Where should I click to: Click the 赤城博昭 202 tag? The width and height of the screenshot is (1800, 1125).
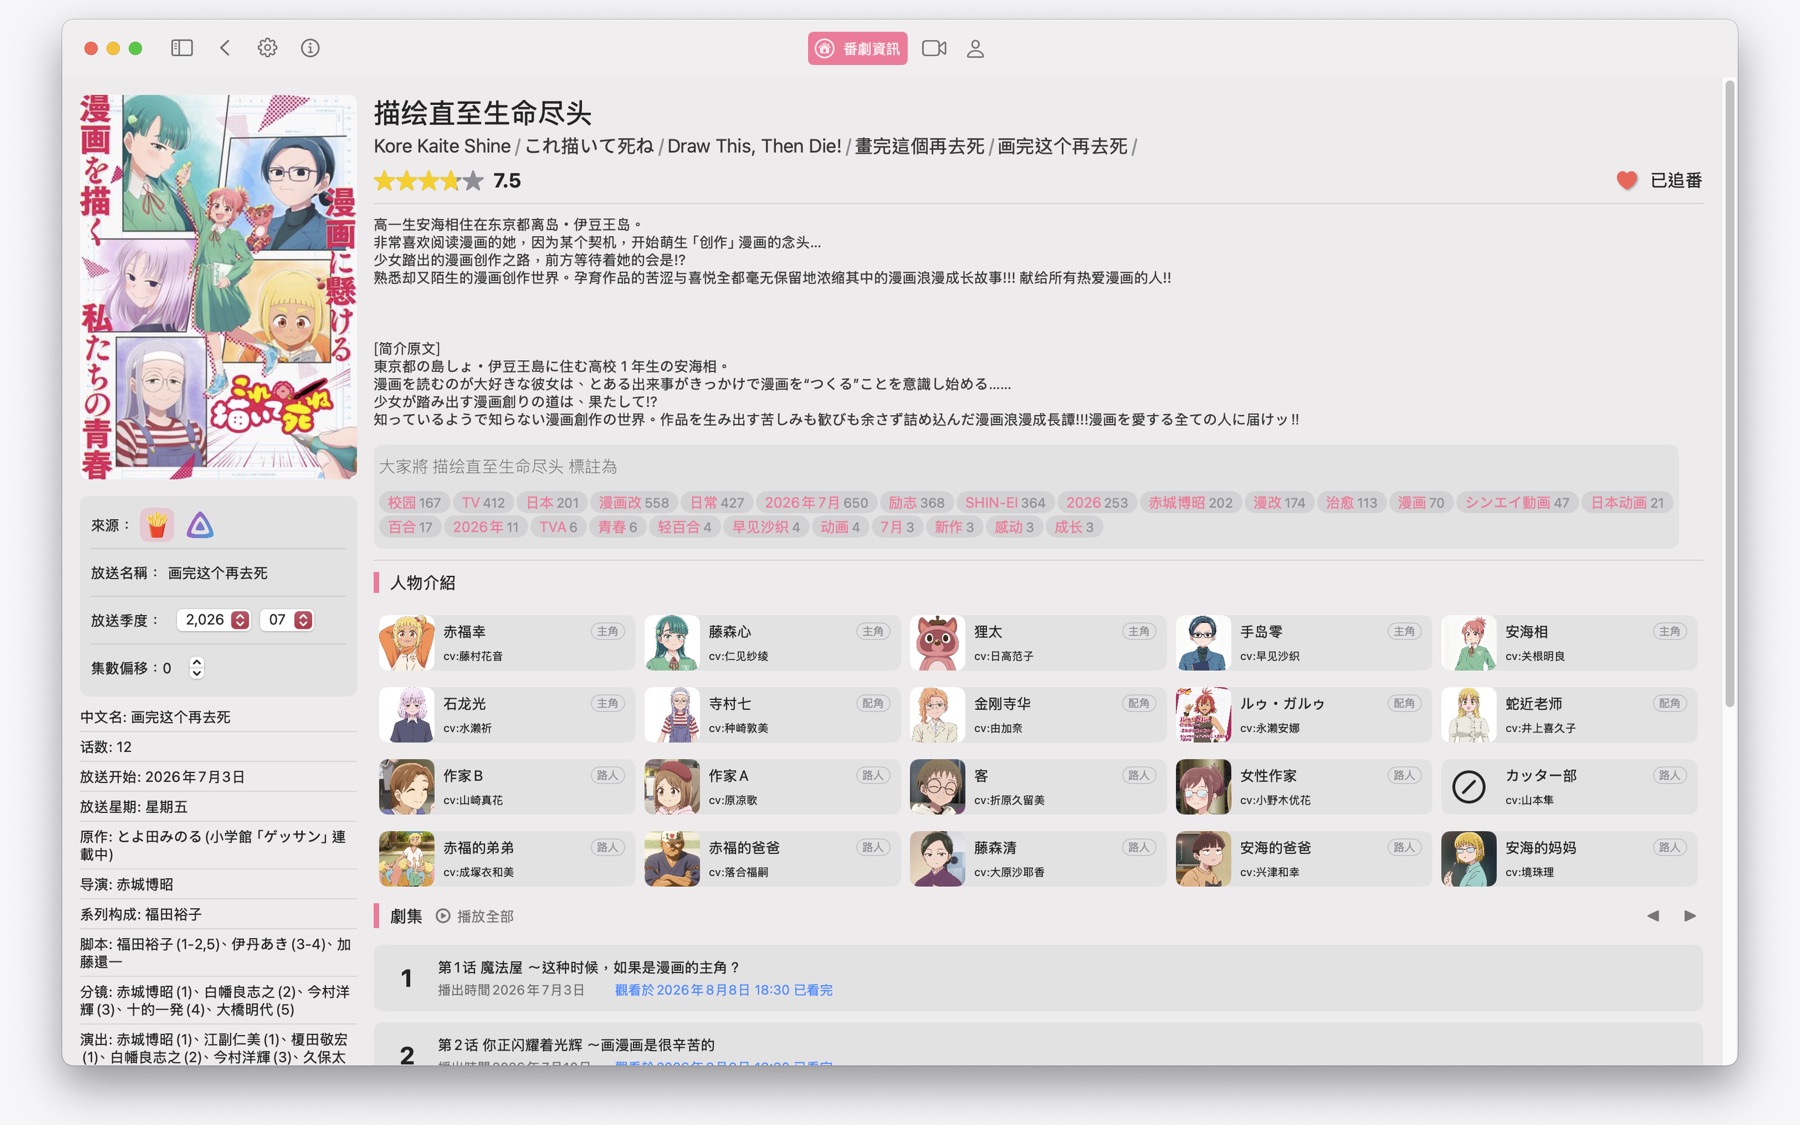[x=1190, y=503]
